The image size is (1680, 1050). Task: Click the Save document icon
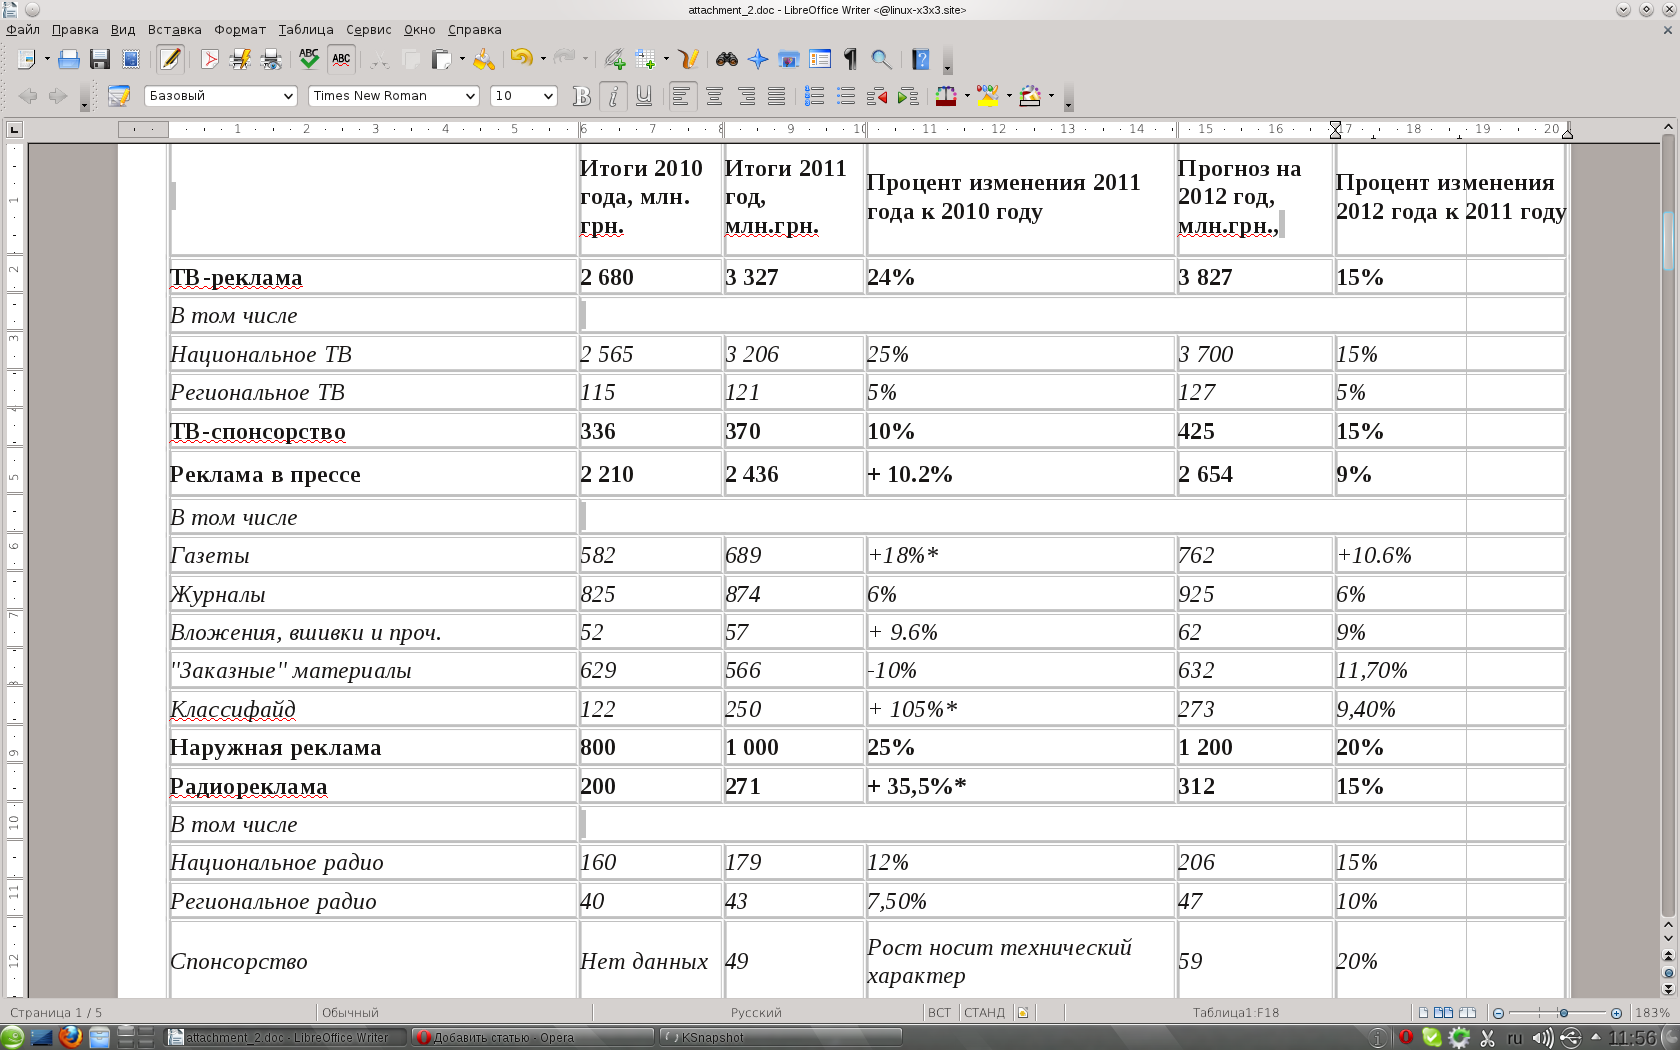click(99, 60)
